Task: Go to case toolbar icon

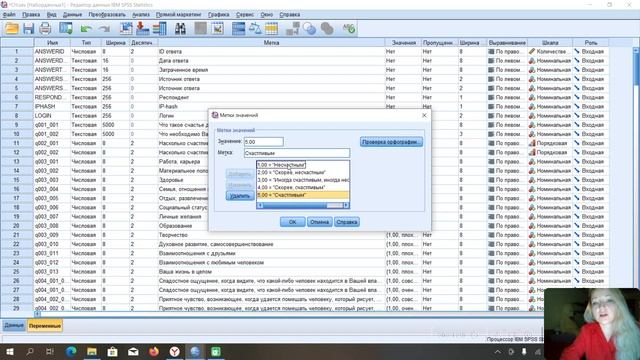Action: point(126,29)
